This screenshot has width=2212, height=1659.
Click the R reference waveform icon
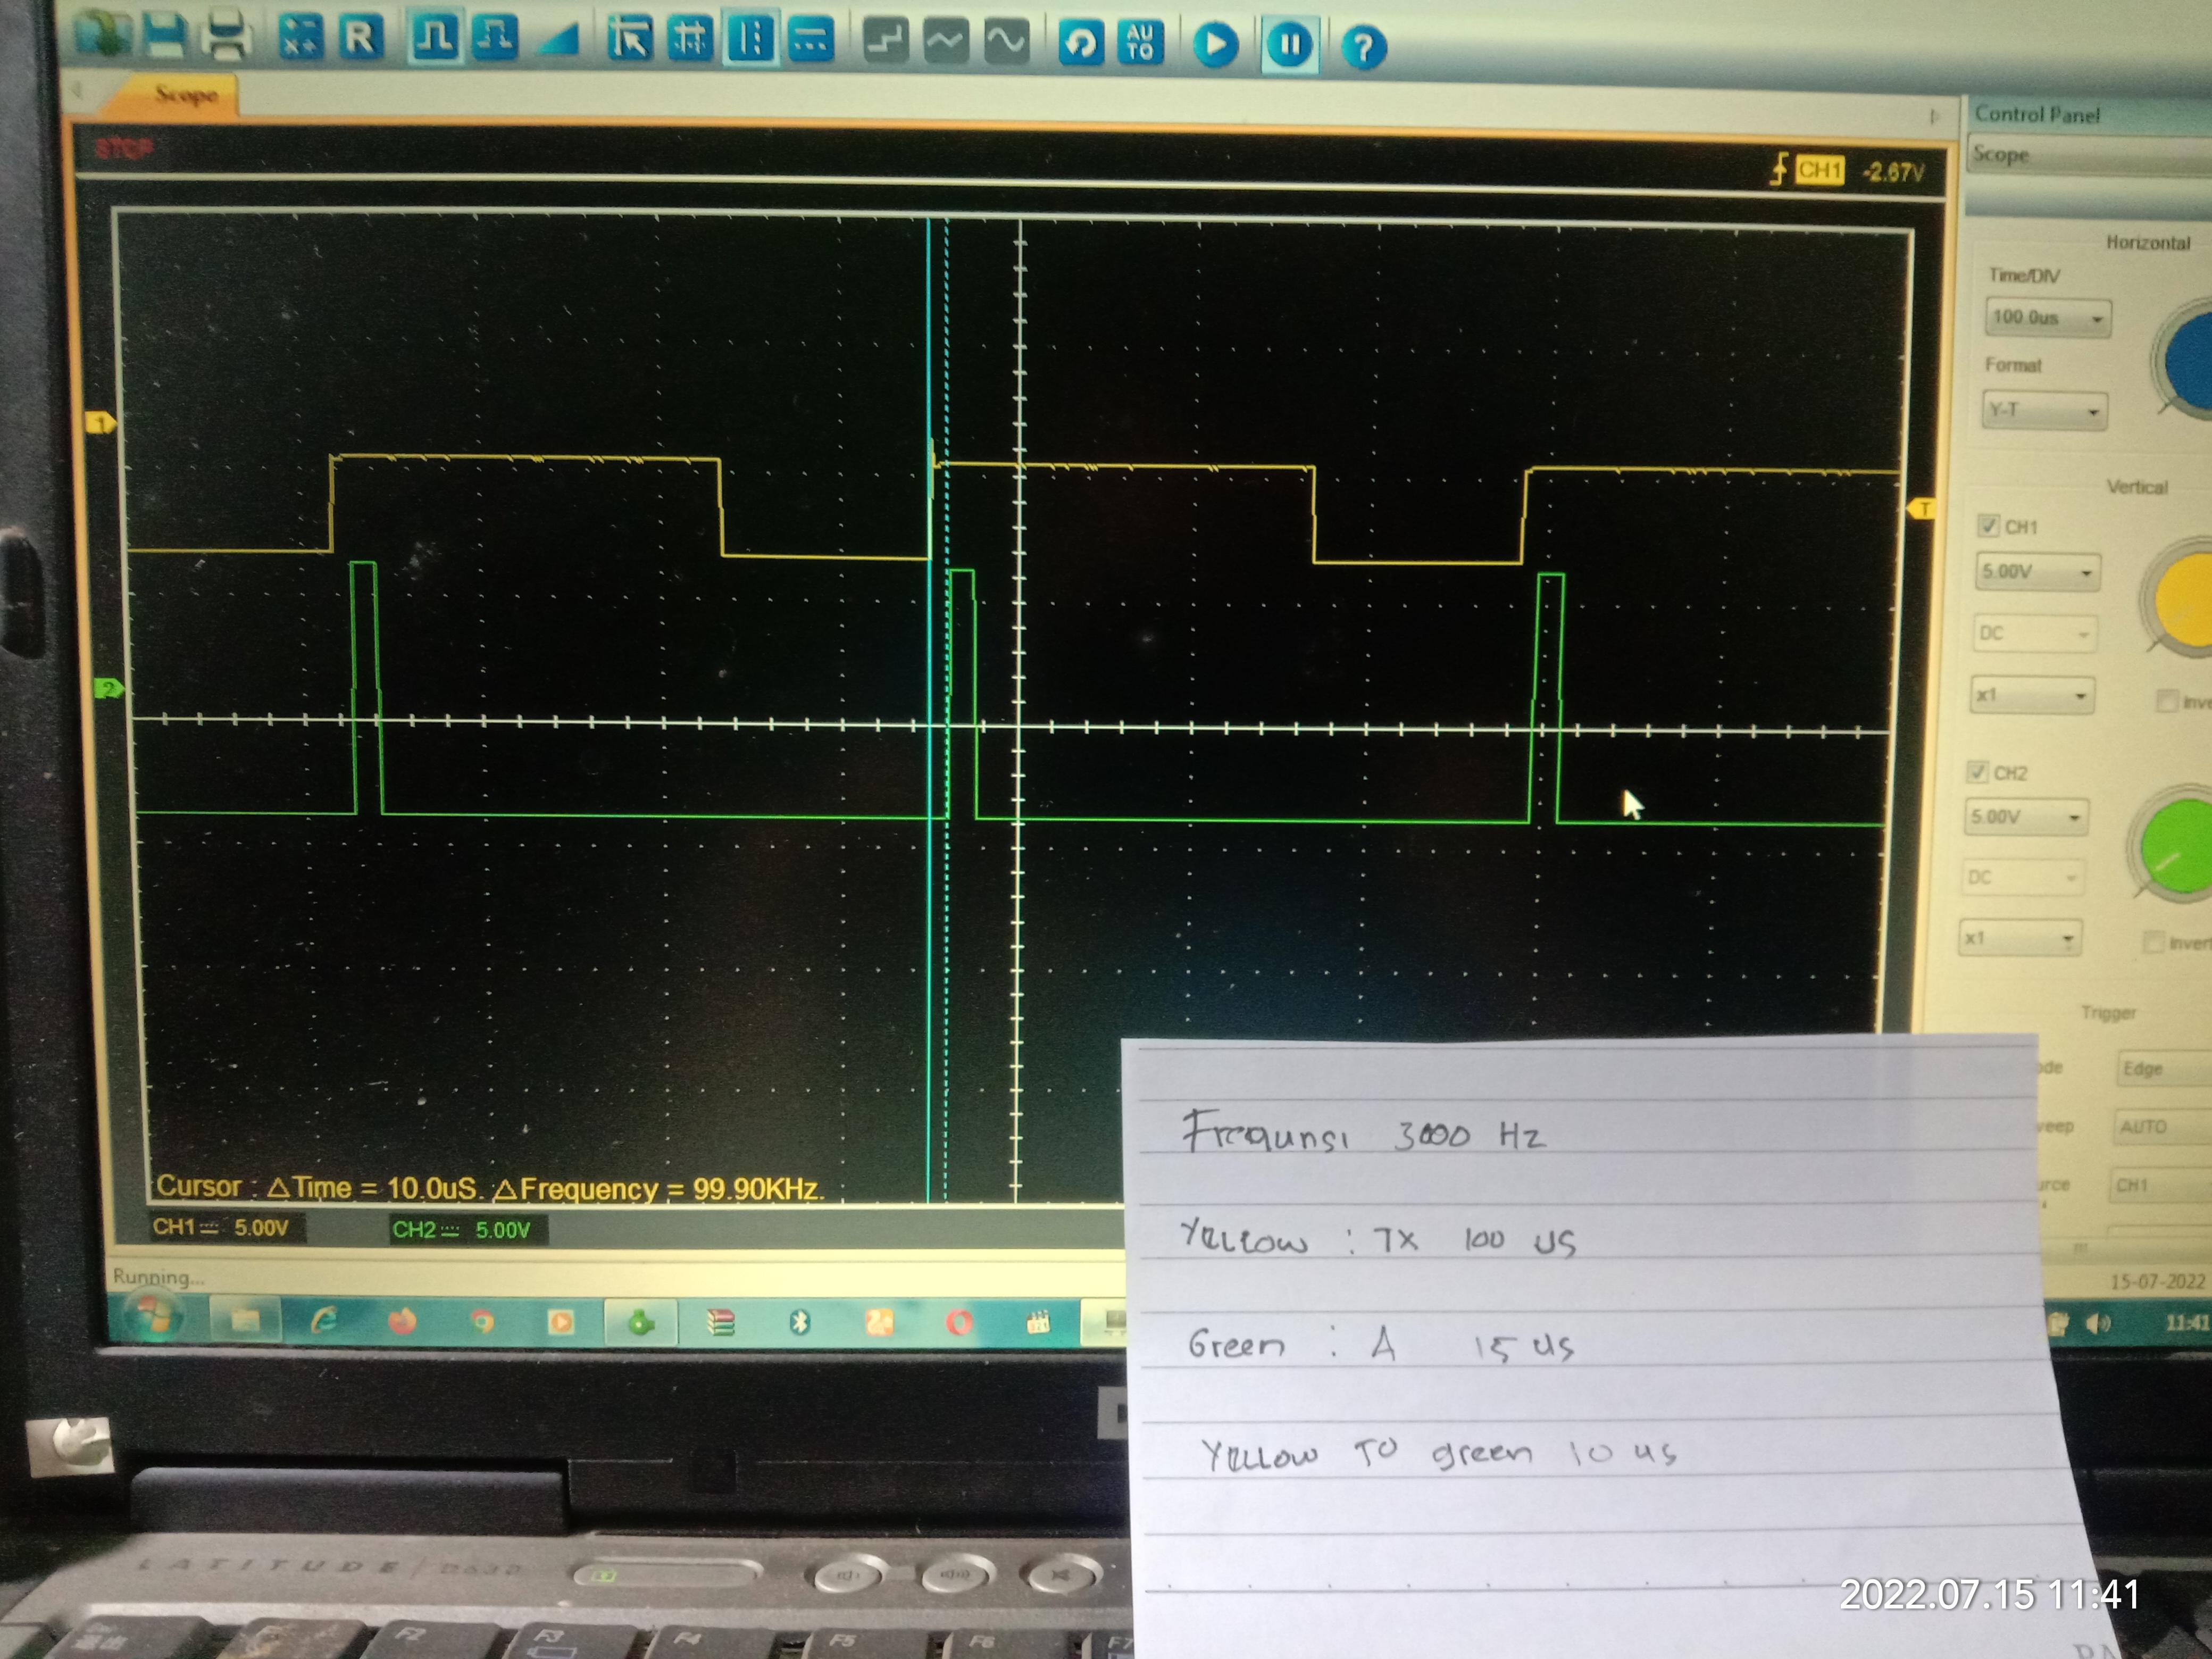pyautogui.click(x=360, y=38)
